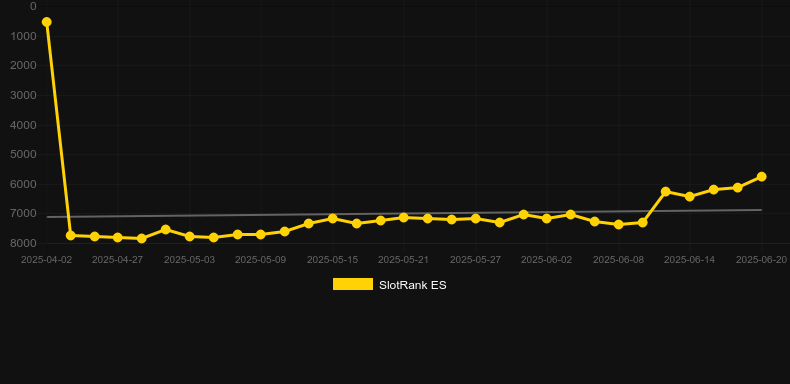Select the data point above 2025-05-09
This screenshot has width=790, height=384.
pos(260,234)
